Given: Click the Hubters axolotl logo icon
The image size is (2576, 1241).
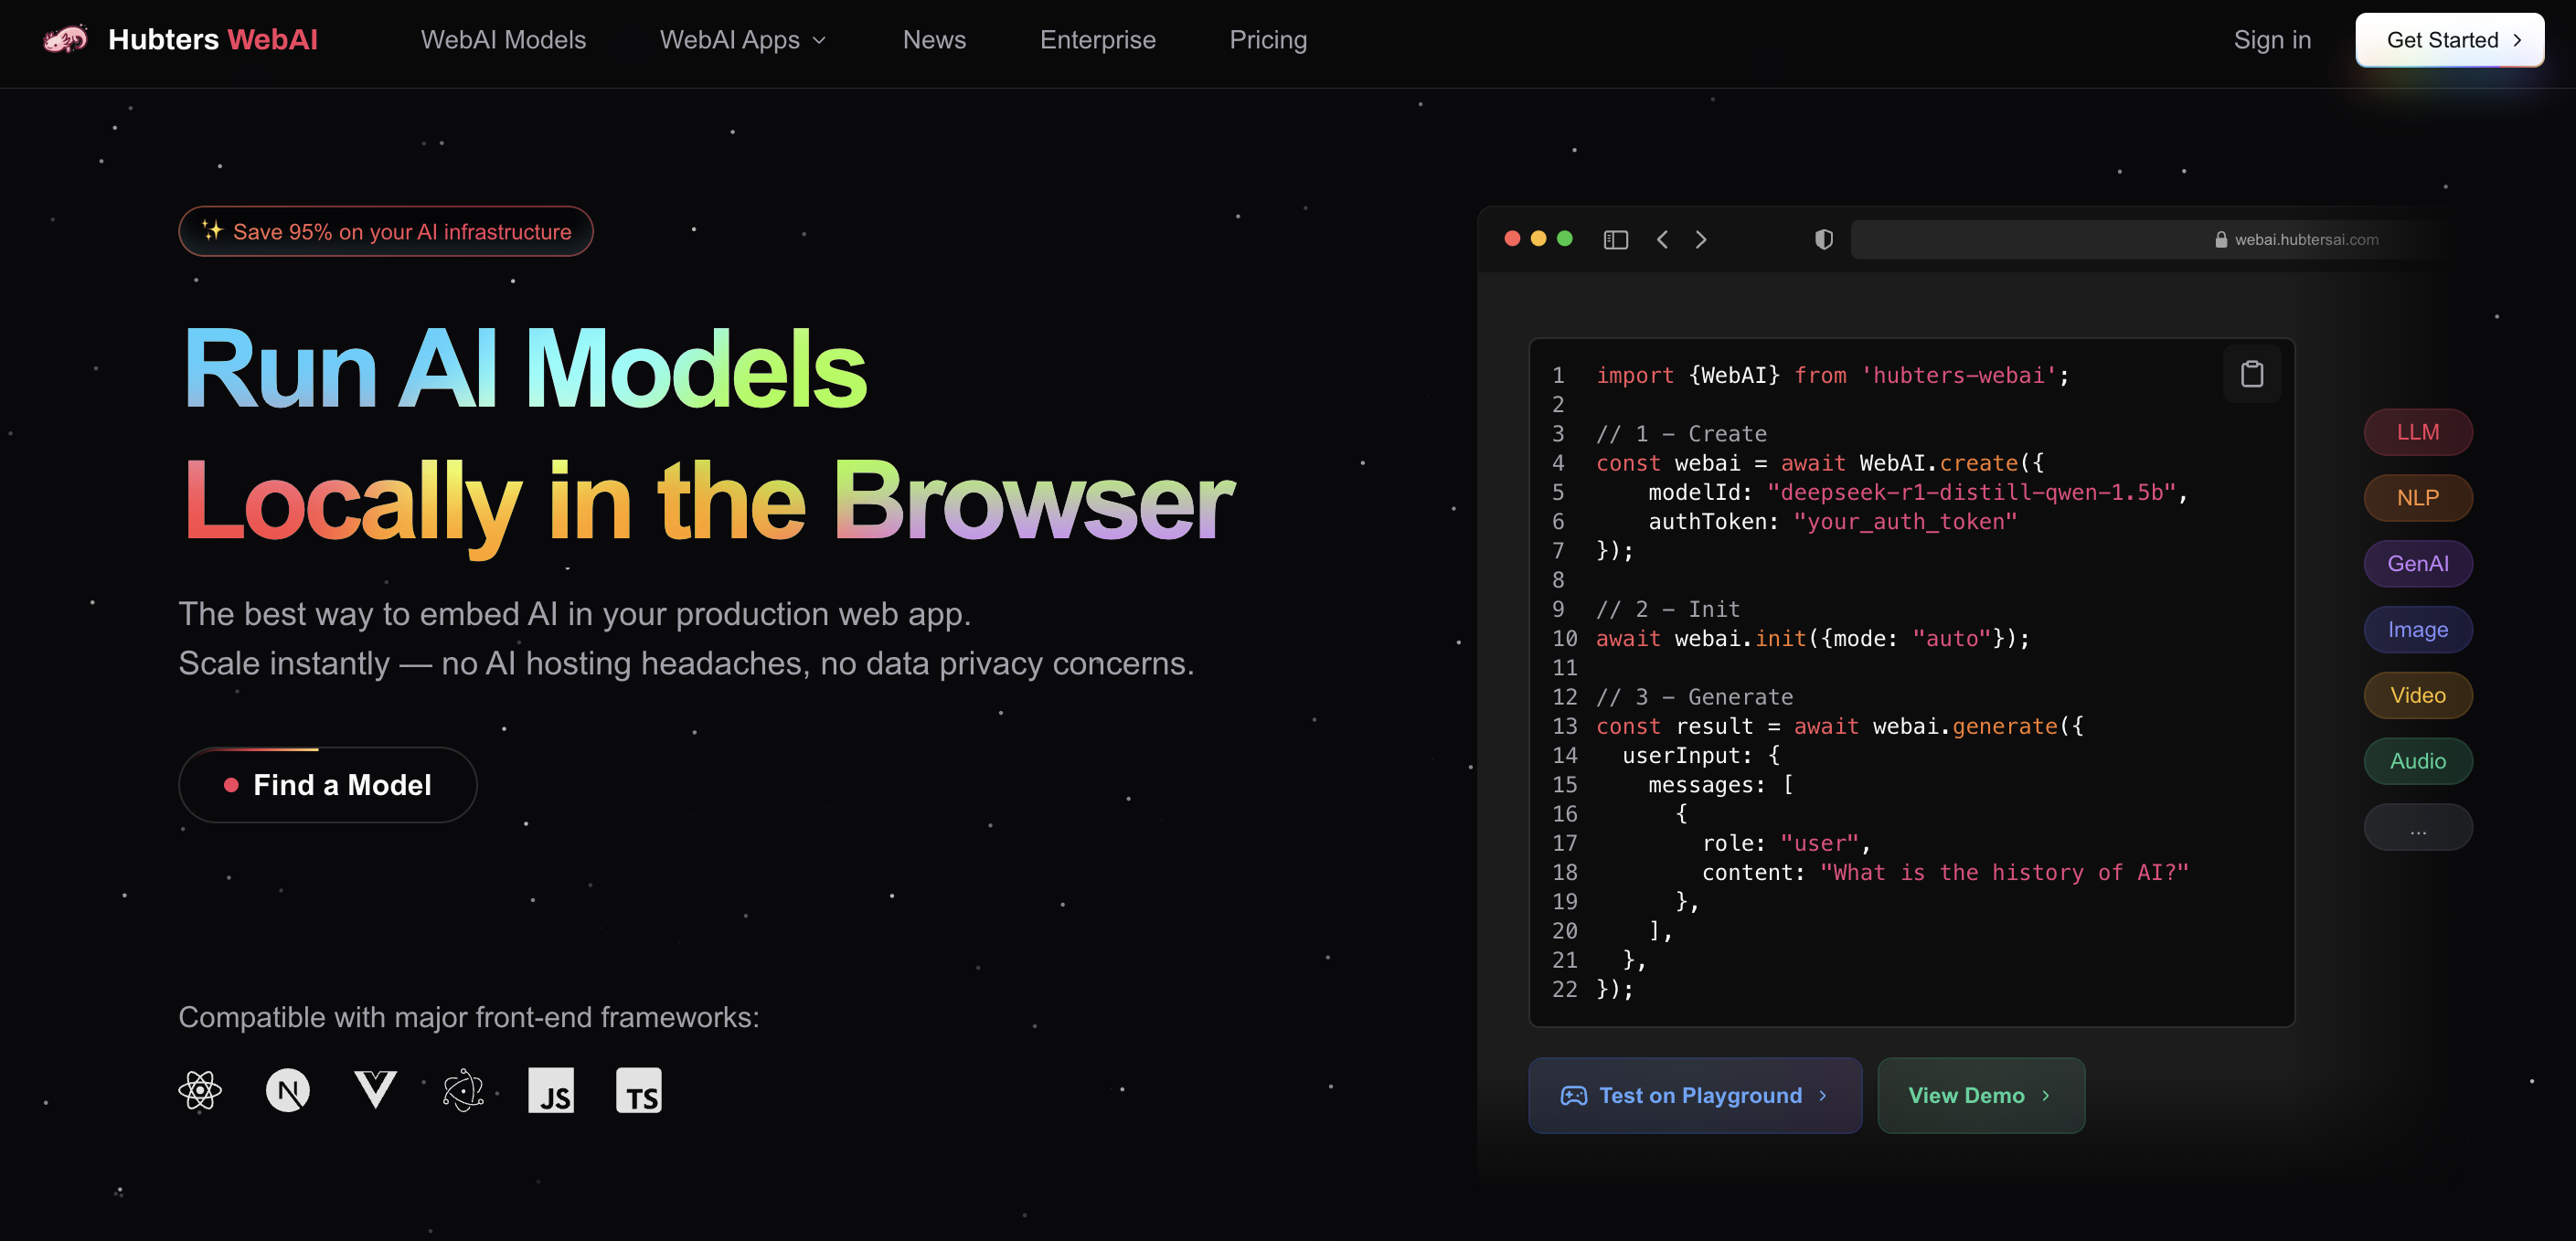Looking at the screenshot, I should click(65, 39).
